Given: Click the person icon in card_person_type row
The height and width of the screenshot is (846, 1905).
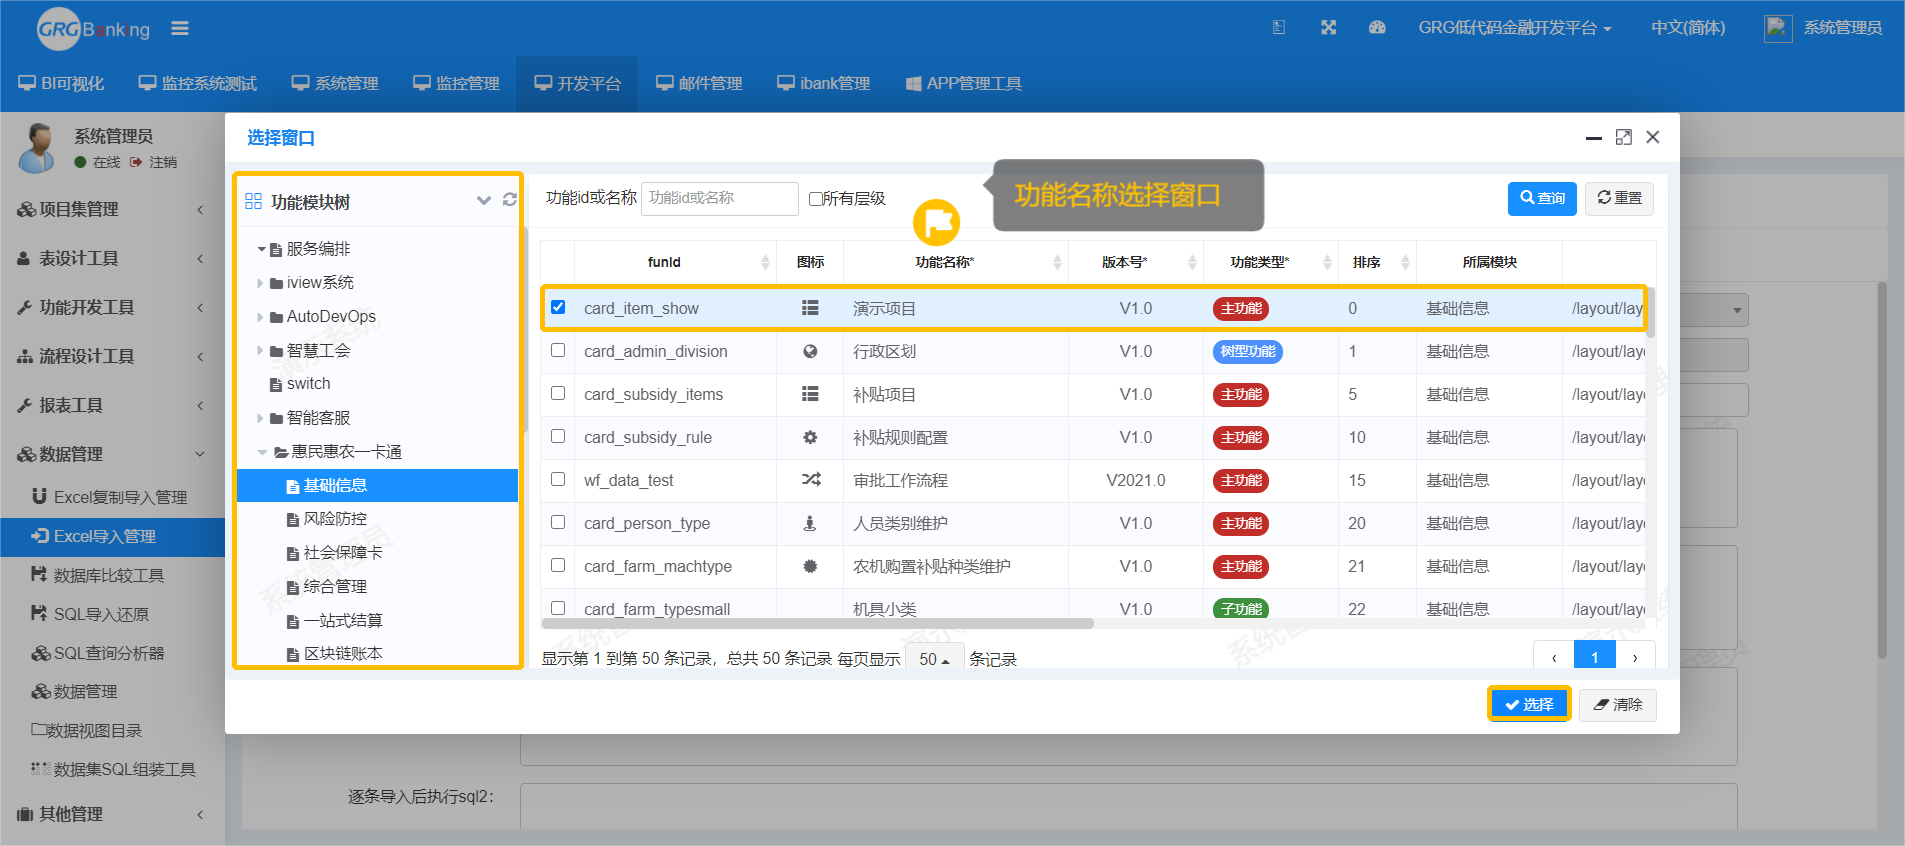Looking at the screenshot, I should click(x=810, y=523).
